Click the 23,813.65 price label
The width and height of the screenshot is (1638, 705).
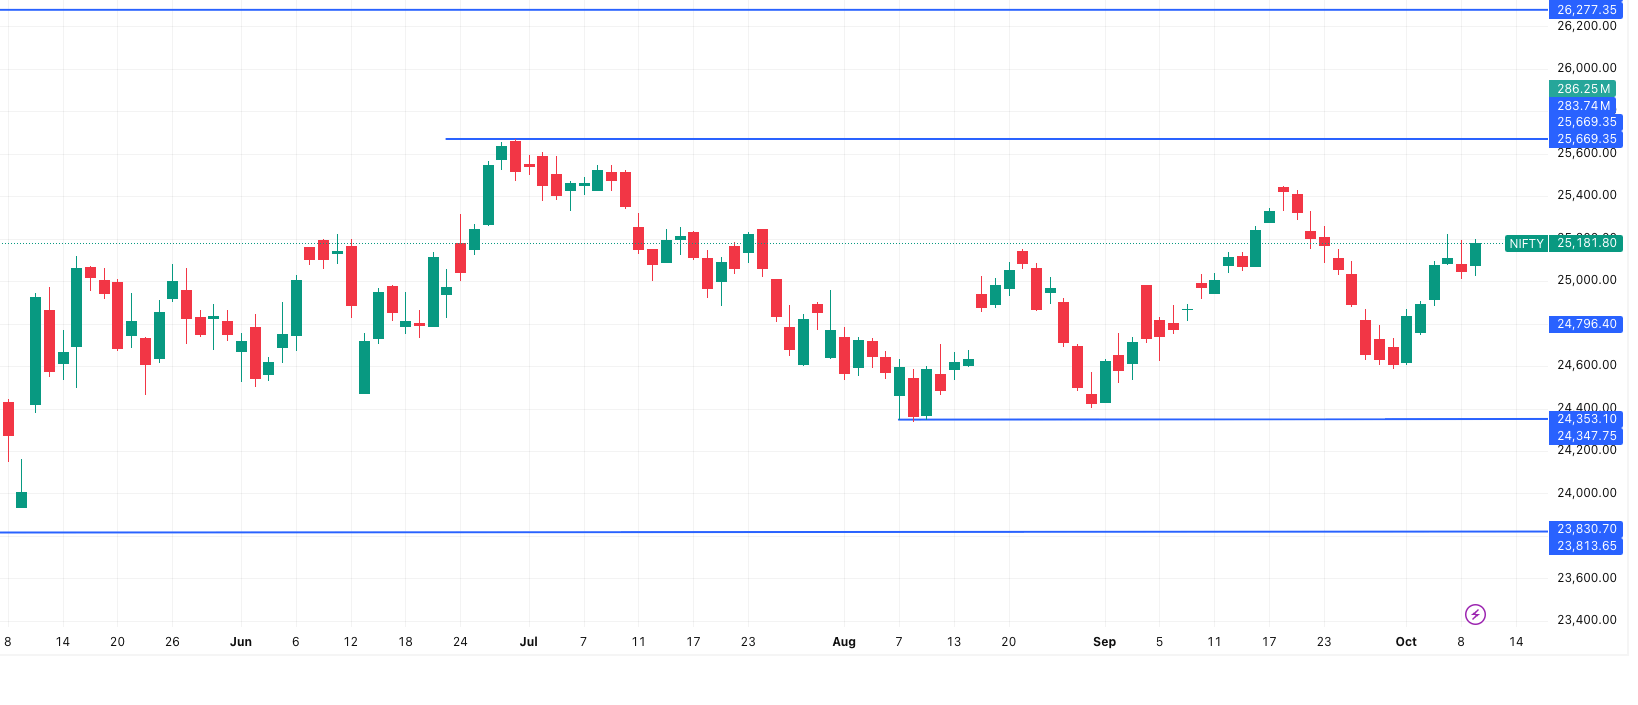click(x=1586, y=546)
